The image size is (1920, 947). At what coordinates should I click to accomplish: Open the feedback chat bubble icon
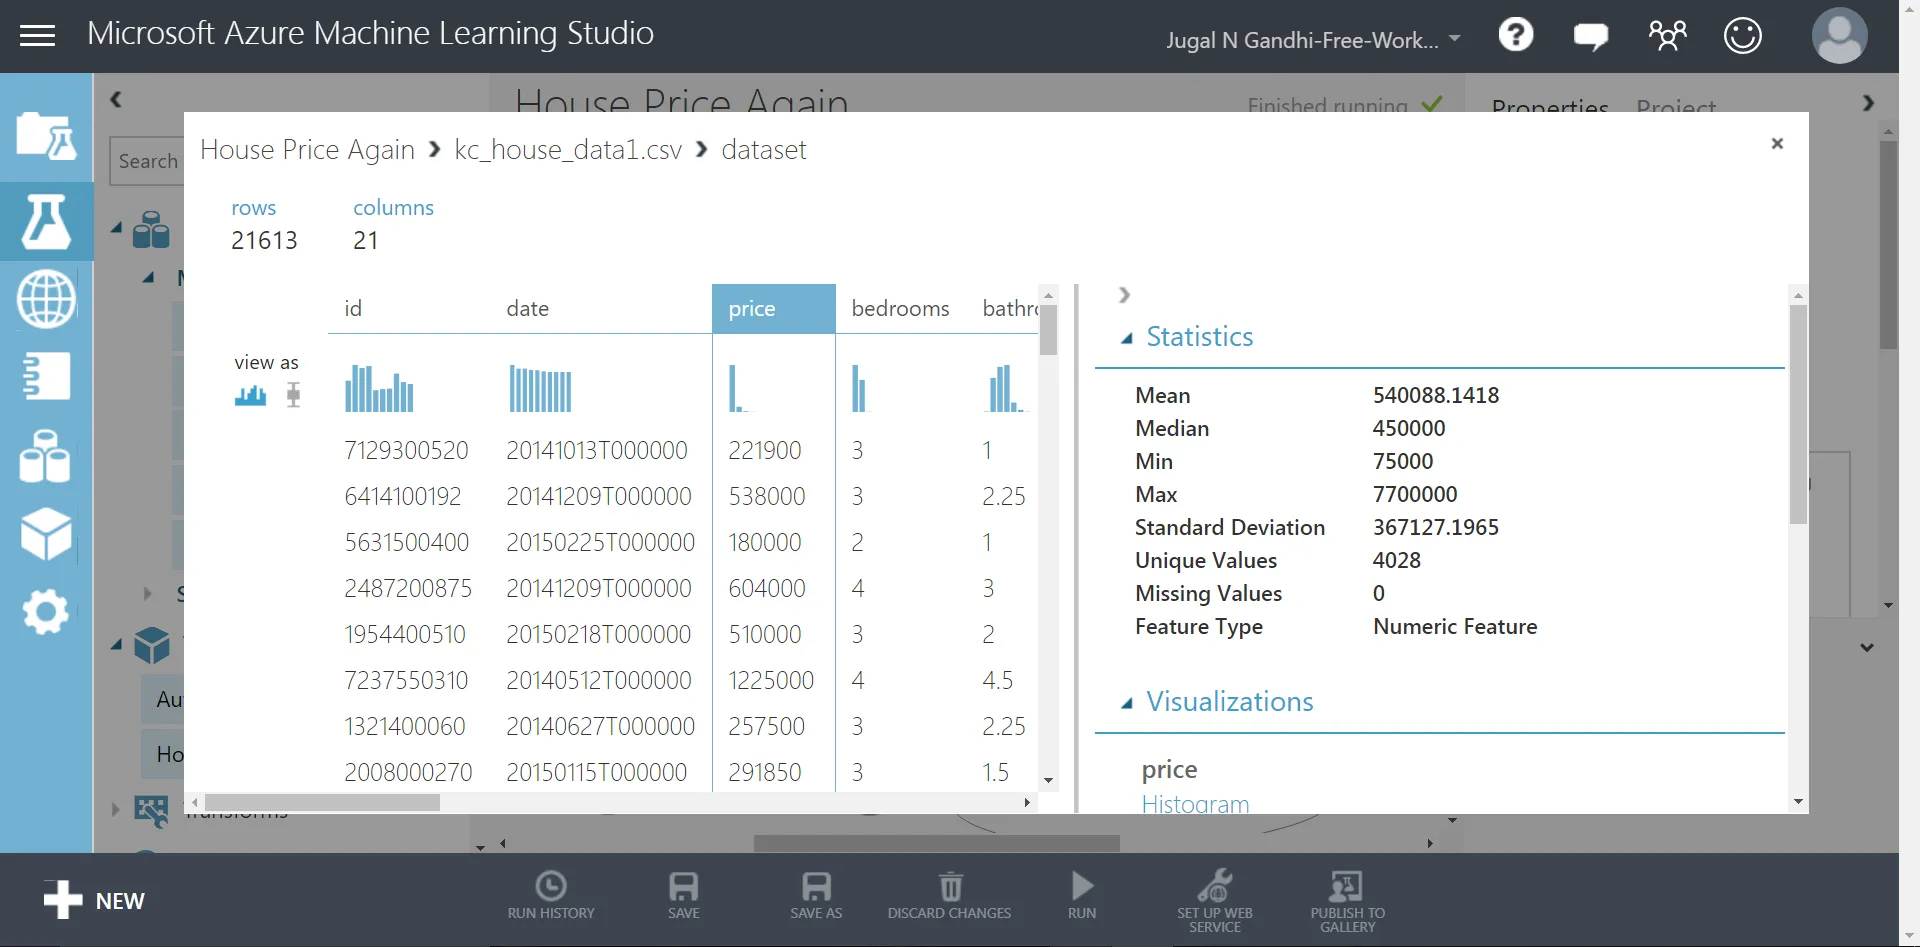pos(1590,37)
